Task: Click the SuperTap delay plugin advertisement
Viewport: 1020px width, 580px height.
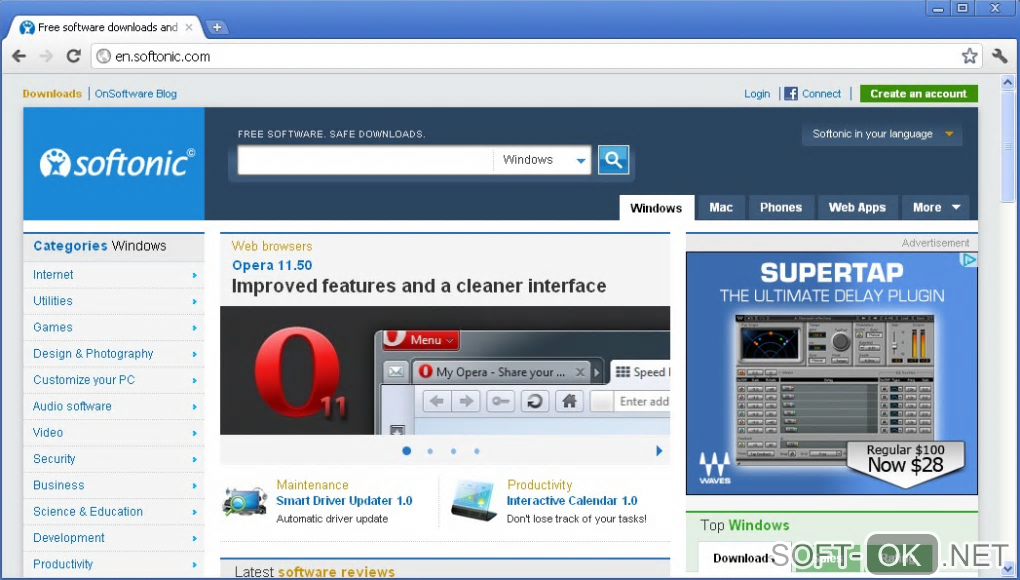Action: (832, 373)
